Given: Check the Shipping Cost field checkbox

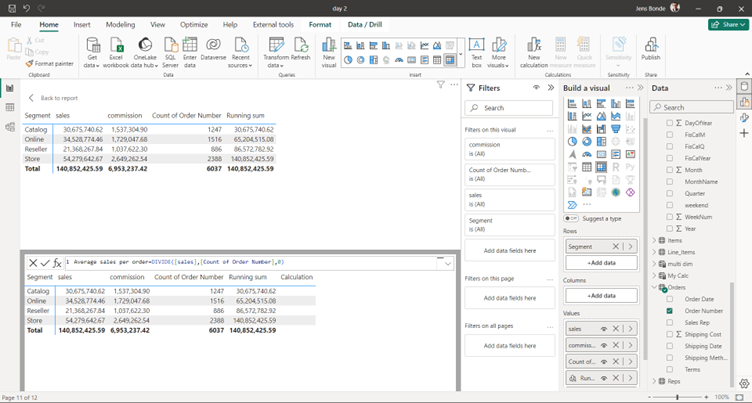Looking at the screenshot, I should (x=670, y=334).
